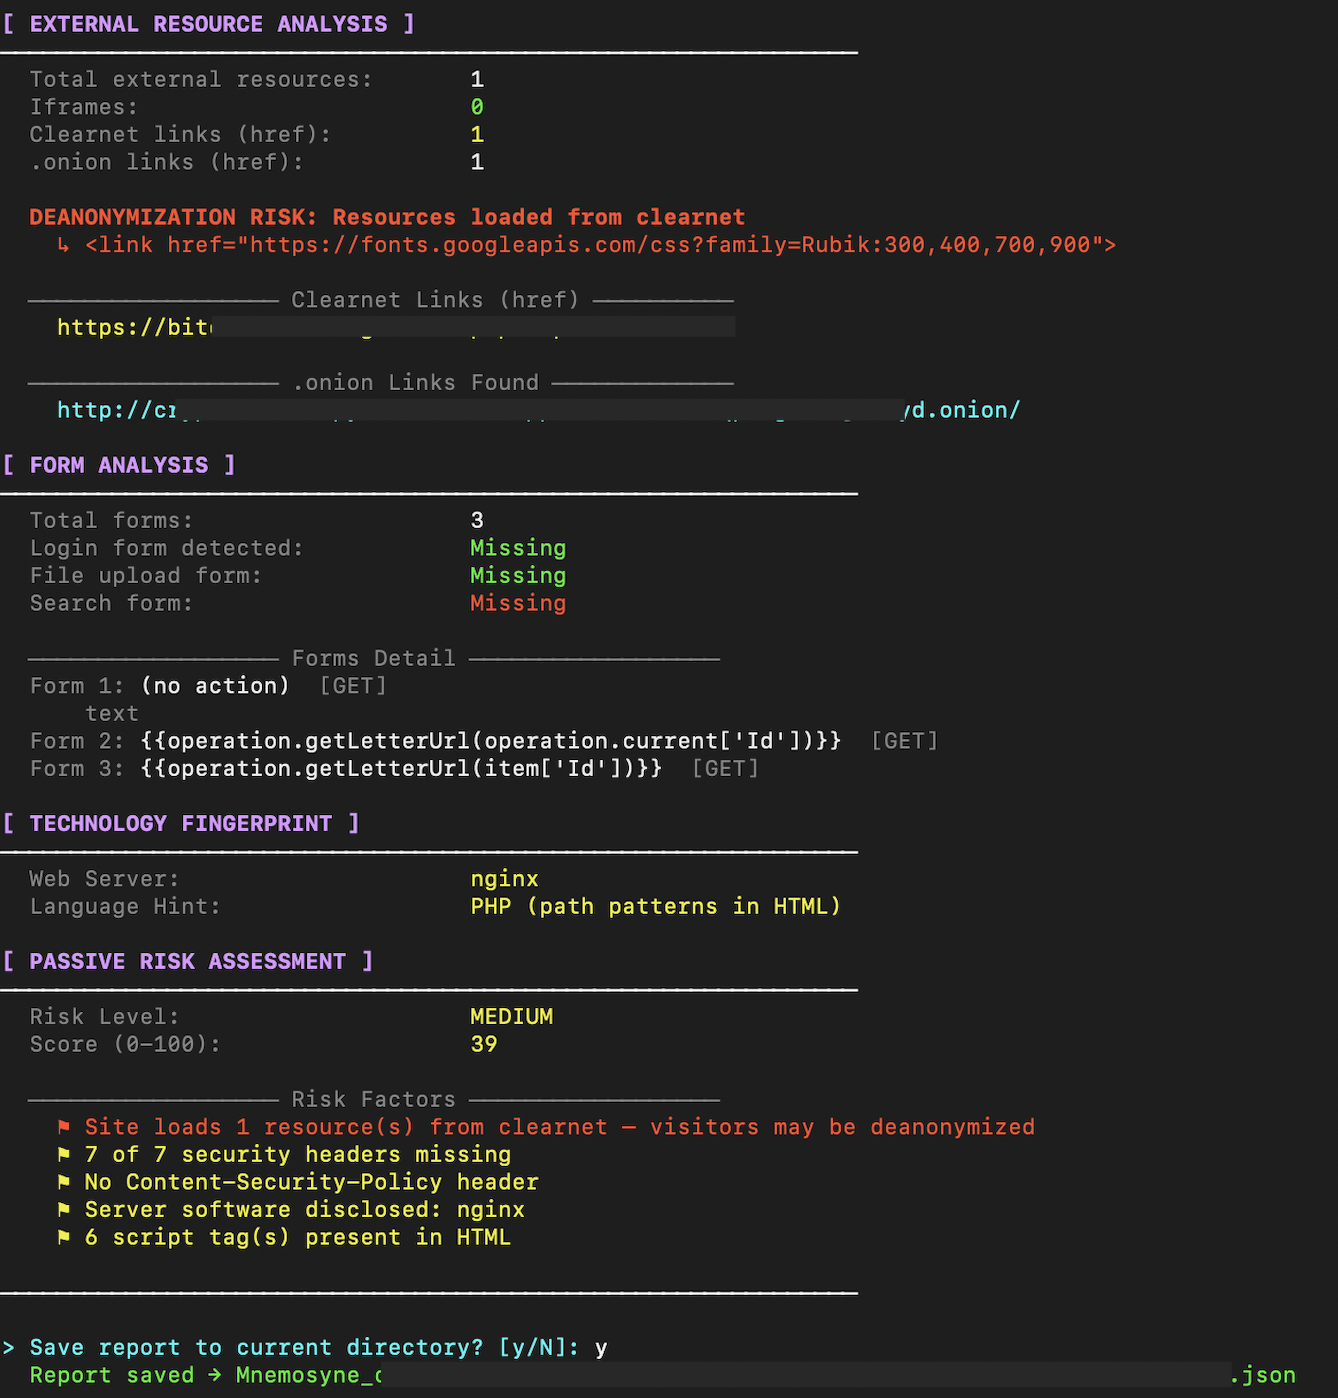Click the red Missing value beside Search form

coord(518,603)
